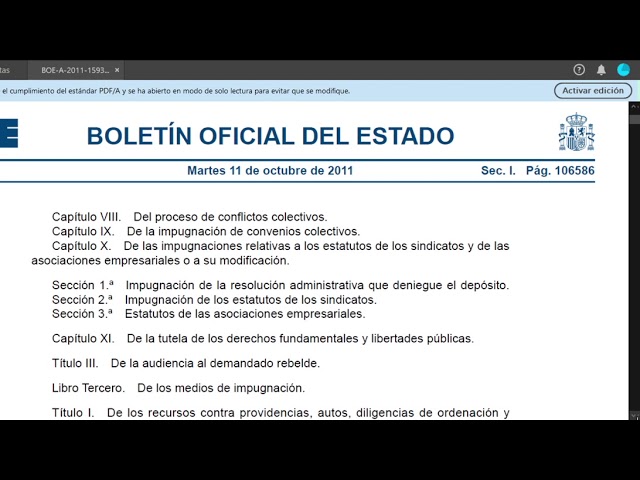640x480 pixels.
Task: Click the line starting Capítulo X. De las impugnaciones
Action: tap(280, 246)
